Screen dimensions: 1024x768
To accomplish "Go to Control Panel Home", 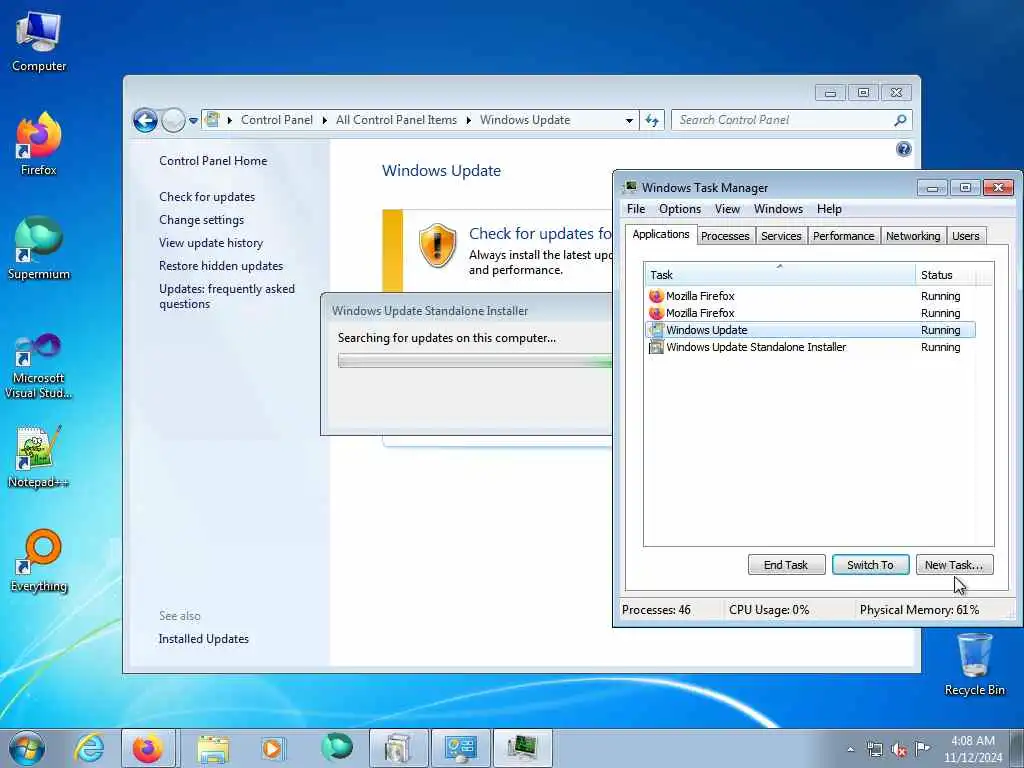I will coord(213,161).
